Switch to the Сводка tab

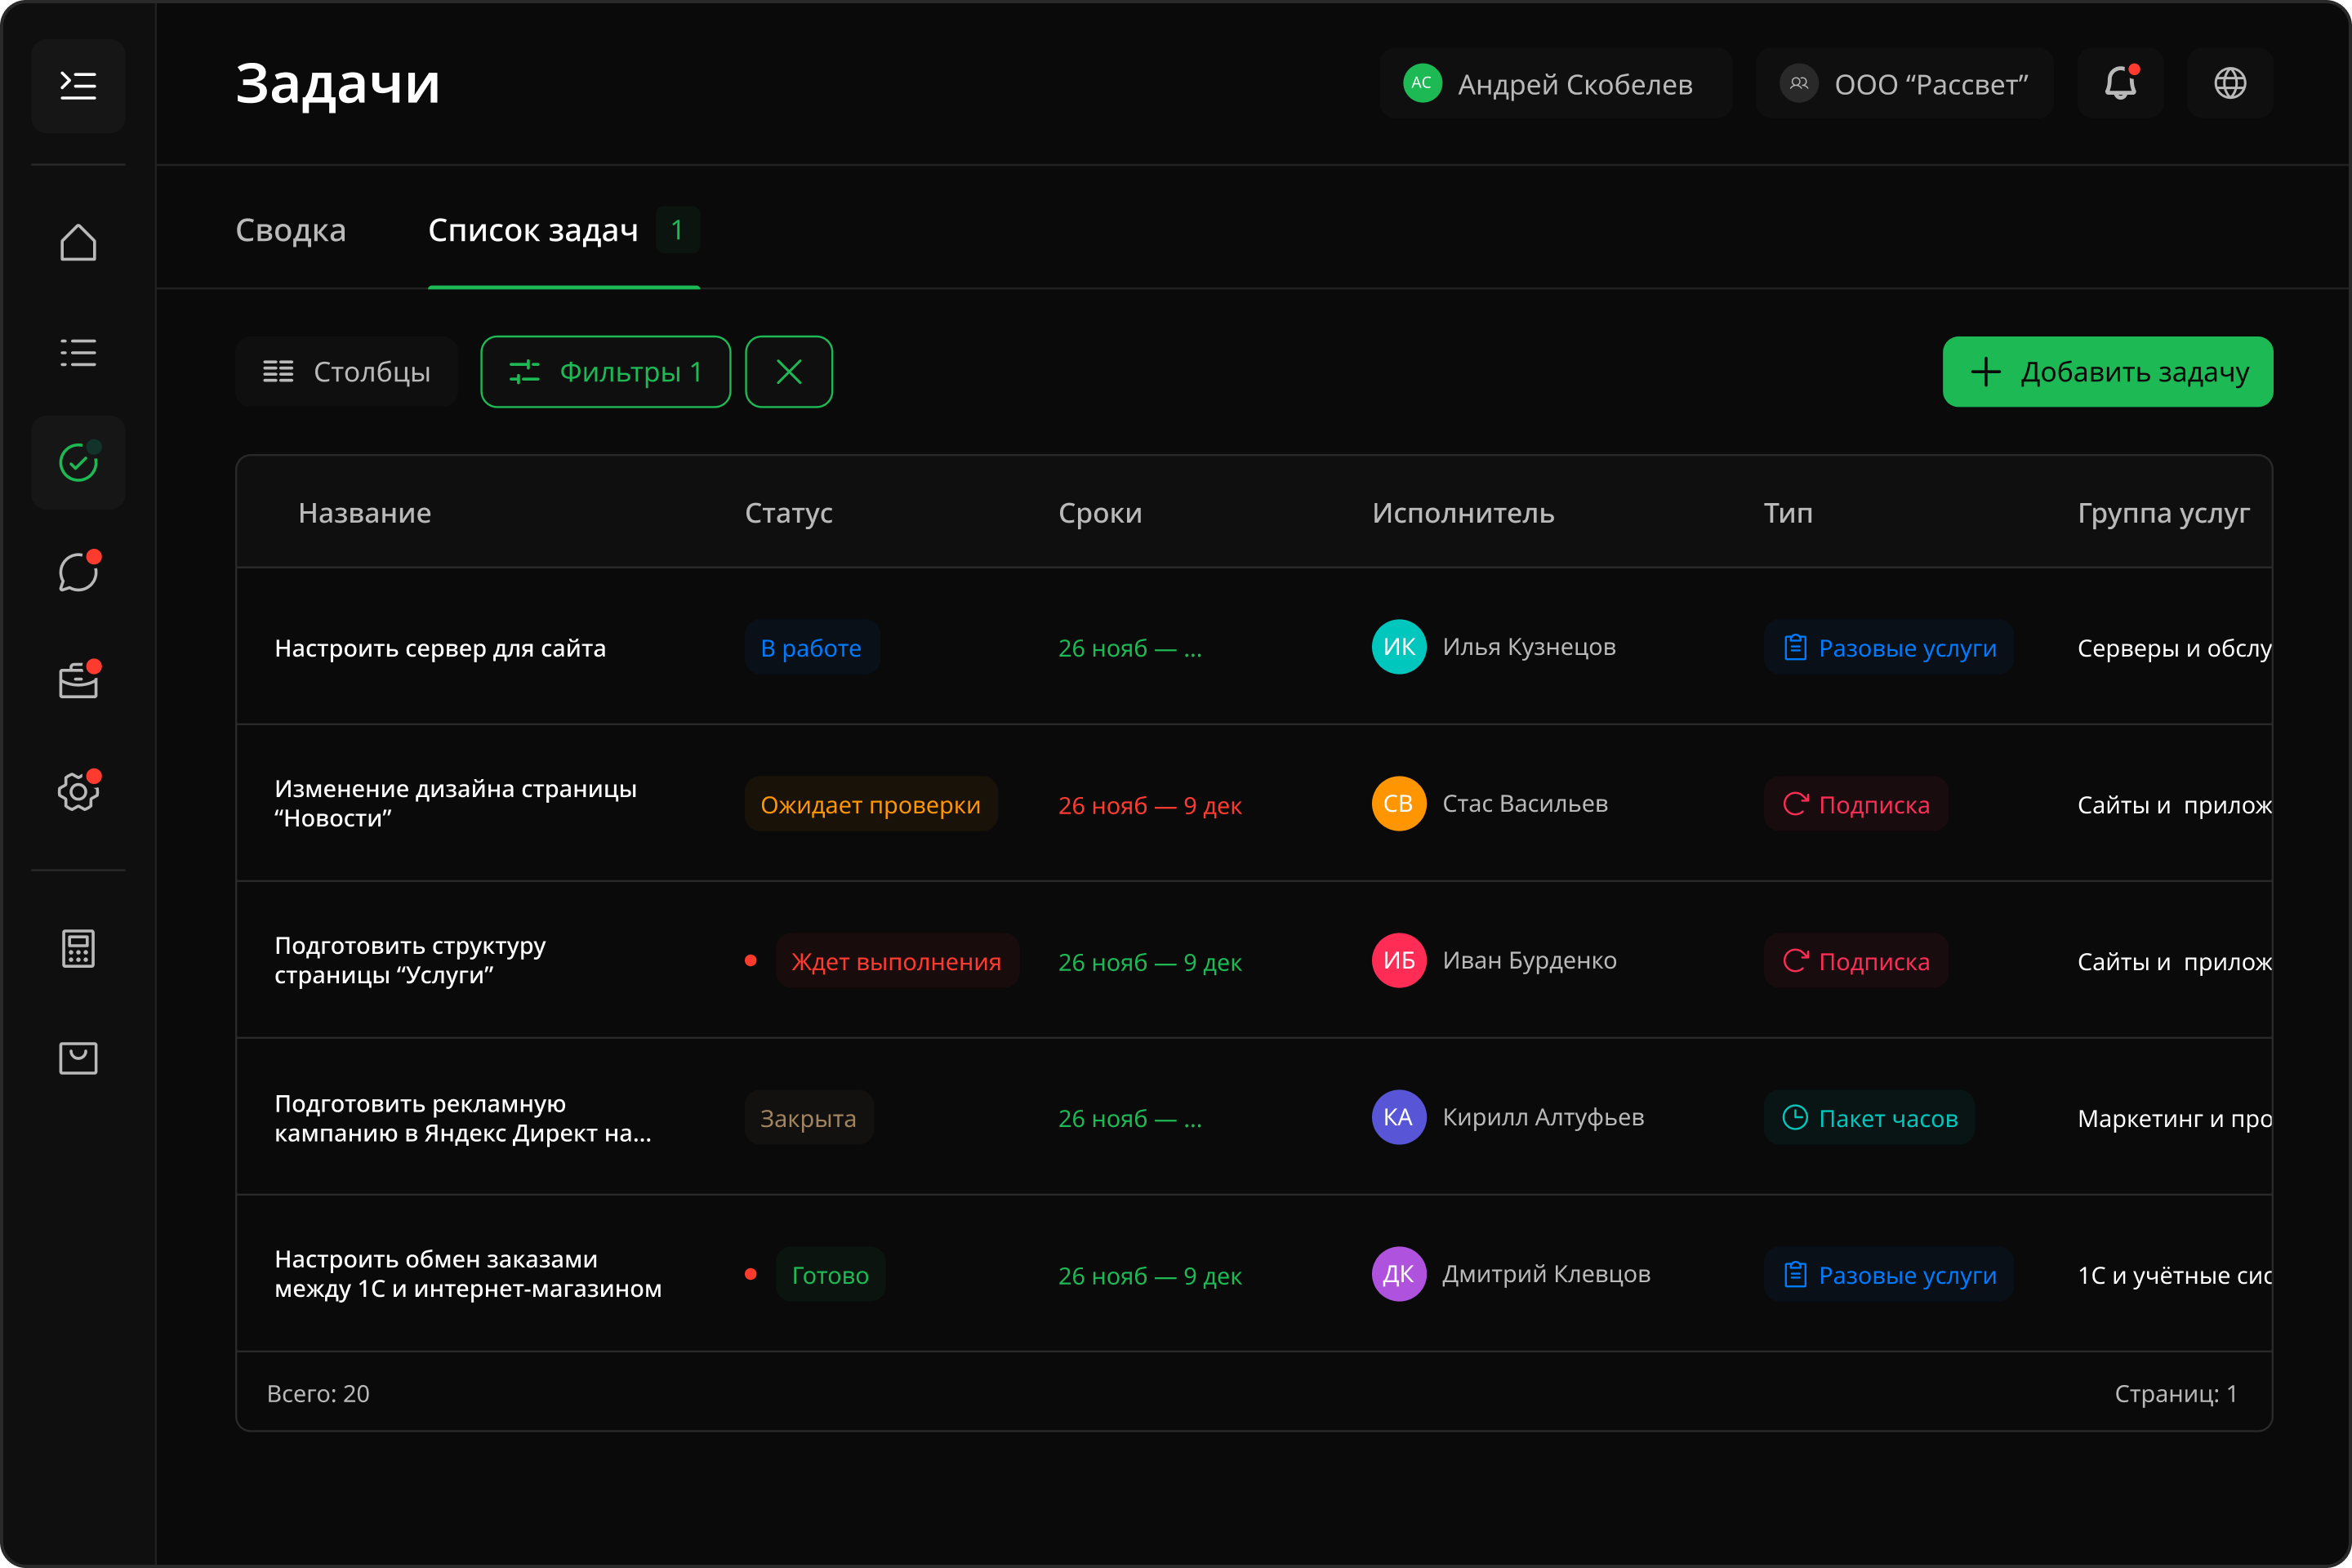290,230
